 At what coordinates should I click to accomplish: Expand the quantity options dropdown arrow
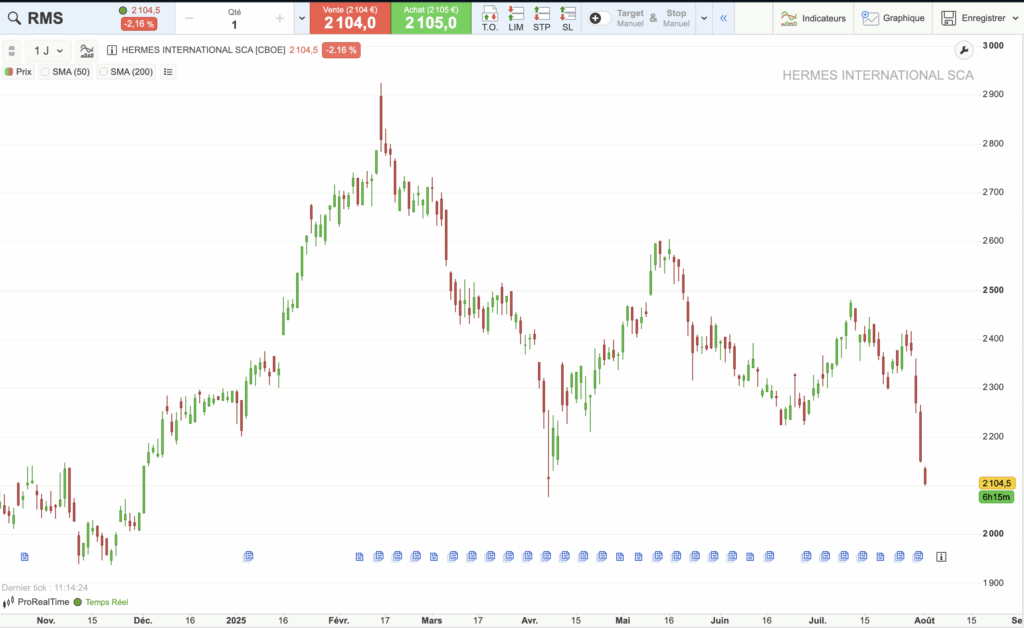302,18
